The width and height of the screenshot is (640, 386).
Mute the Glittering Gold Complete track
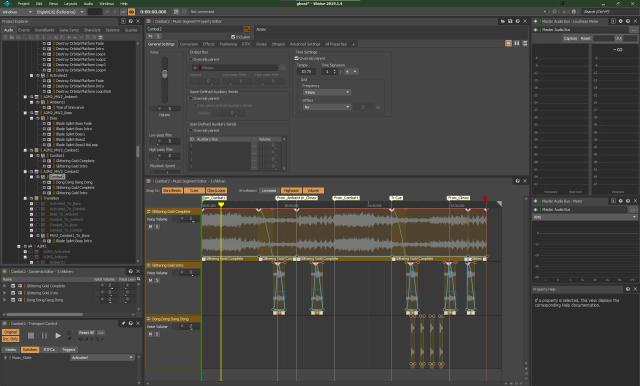click(150, 226)
